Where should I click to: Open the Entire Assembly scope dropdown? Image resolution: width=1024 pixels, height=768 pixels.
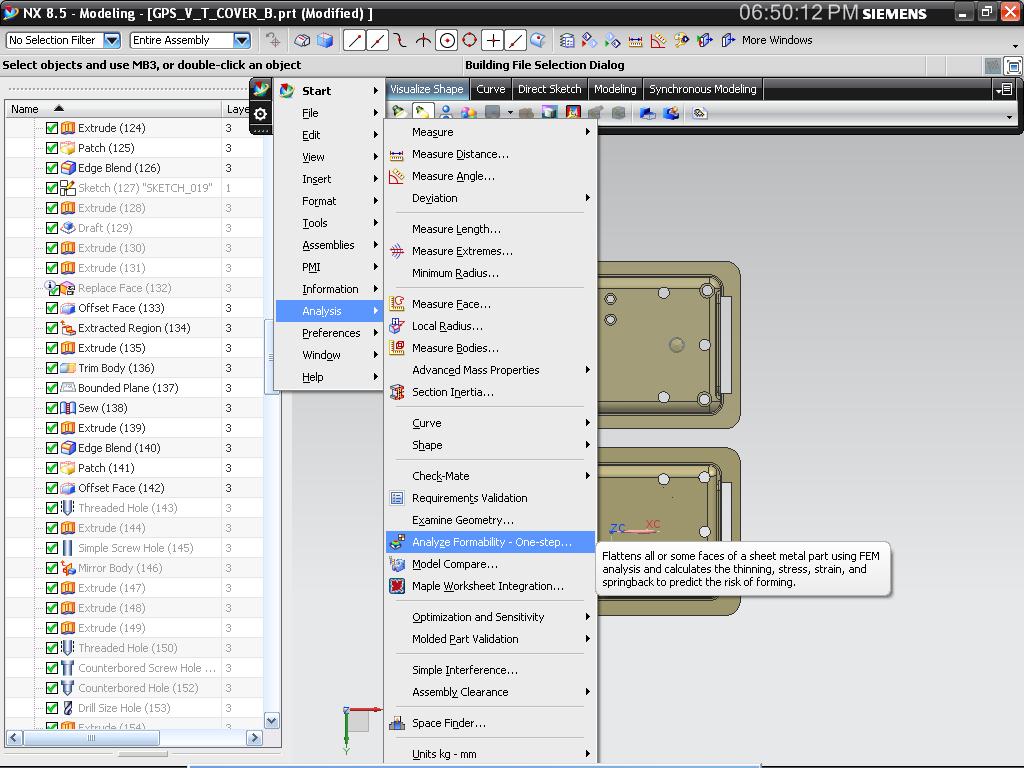[x=242, y=40]
